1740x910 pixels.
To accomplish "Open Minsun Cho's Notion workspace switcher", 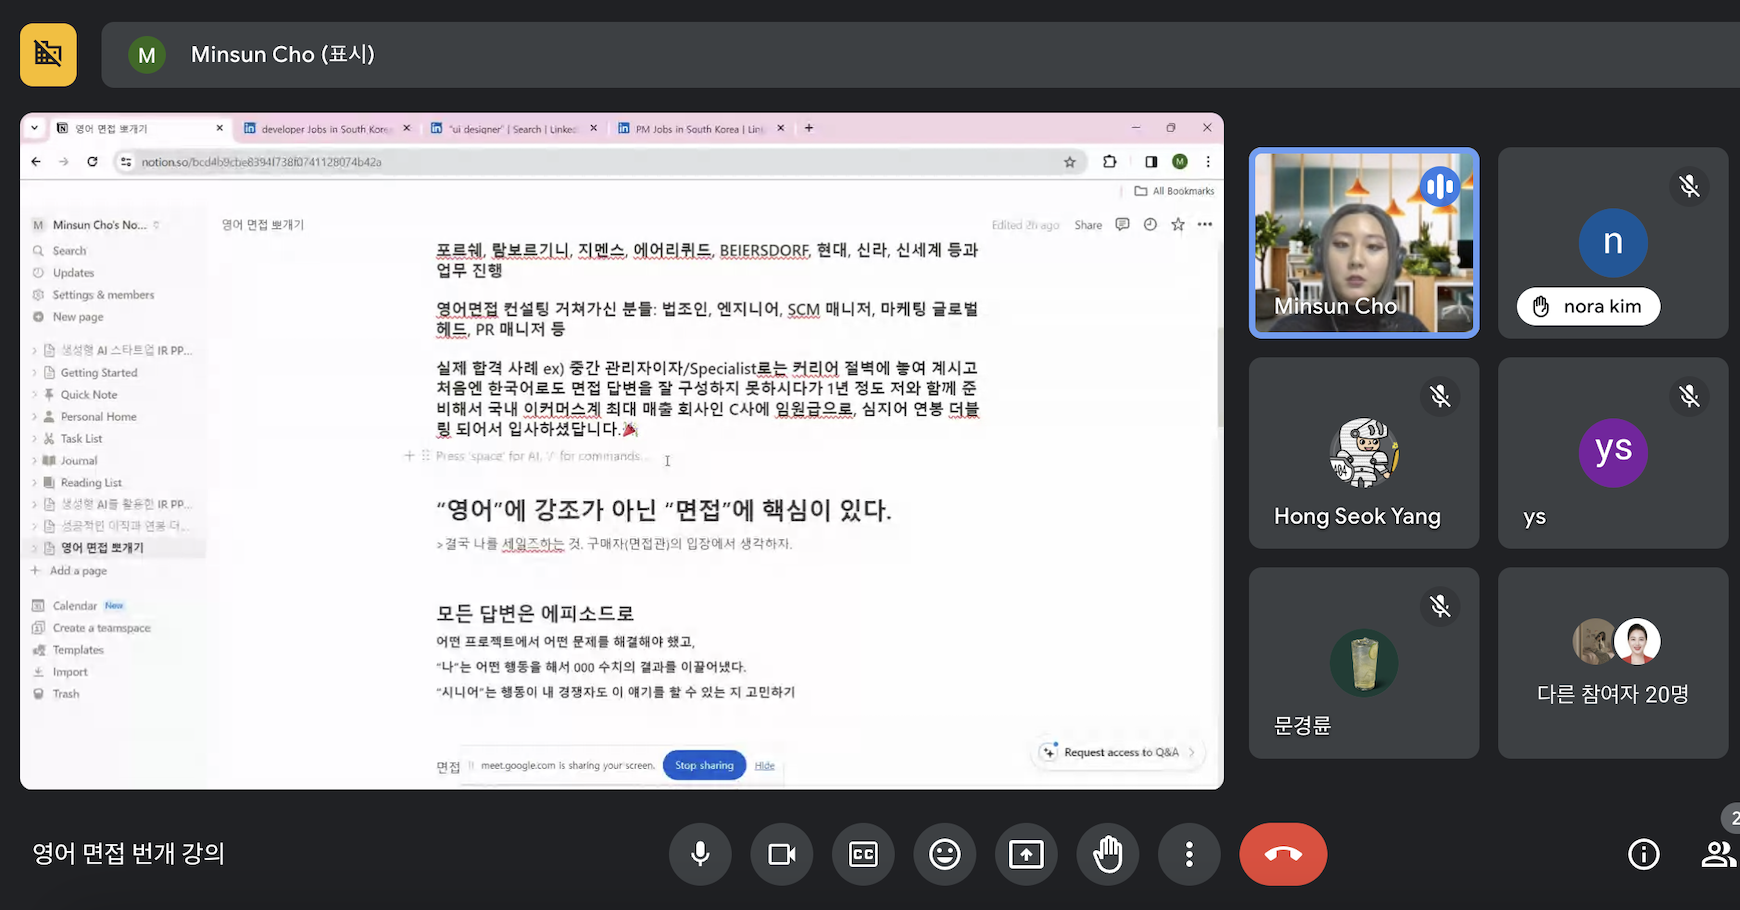I will (96, 225).
